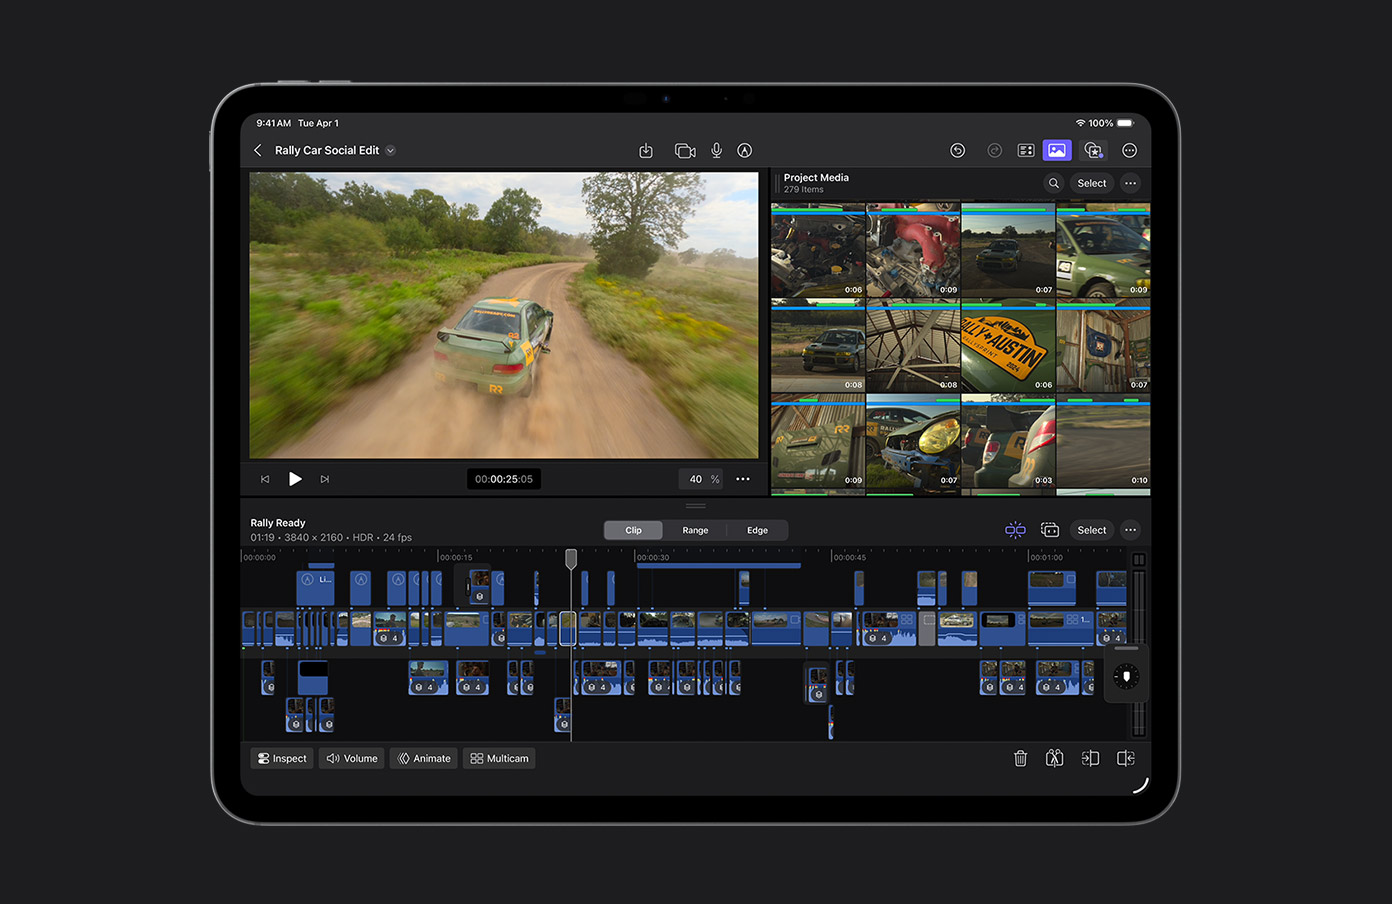This screenshot has width=1392, height=904.
Task: Switch to Range selection mode
Action: point(695,530)
